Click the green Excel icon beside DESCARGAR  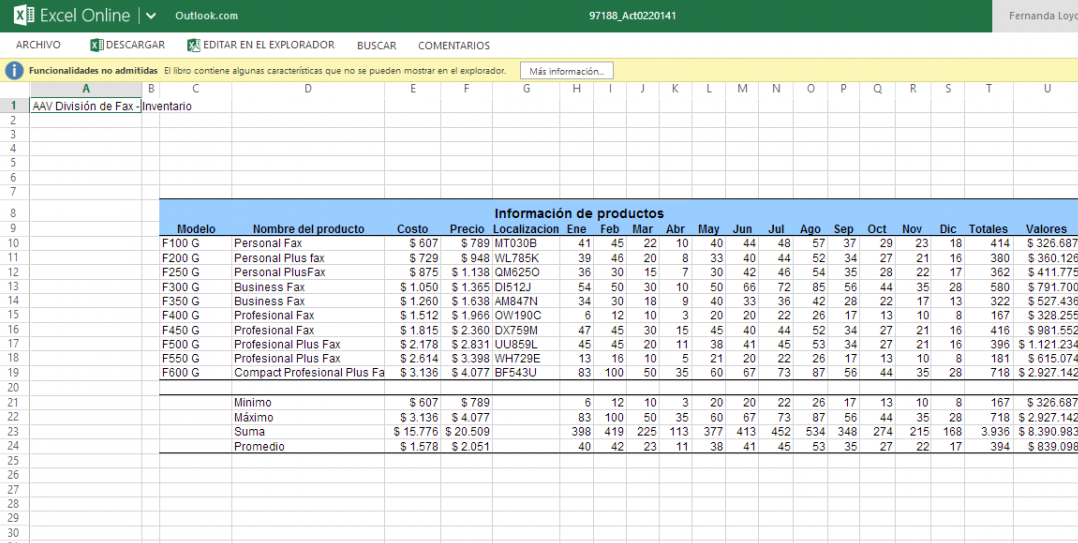(97, 45)
